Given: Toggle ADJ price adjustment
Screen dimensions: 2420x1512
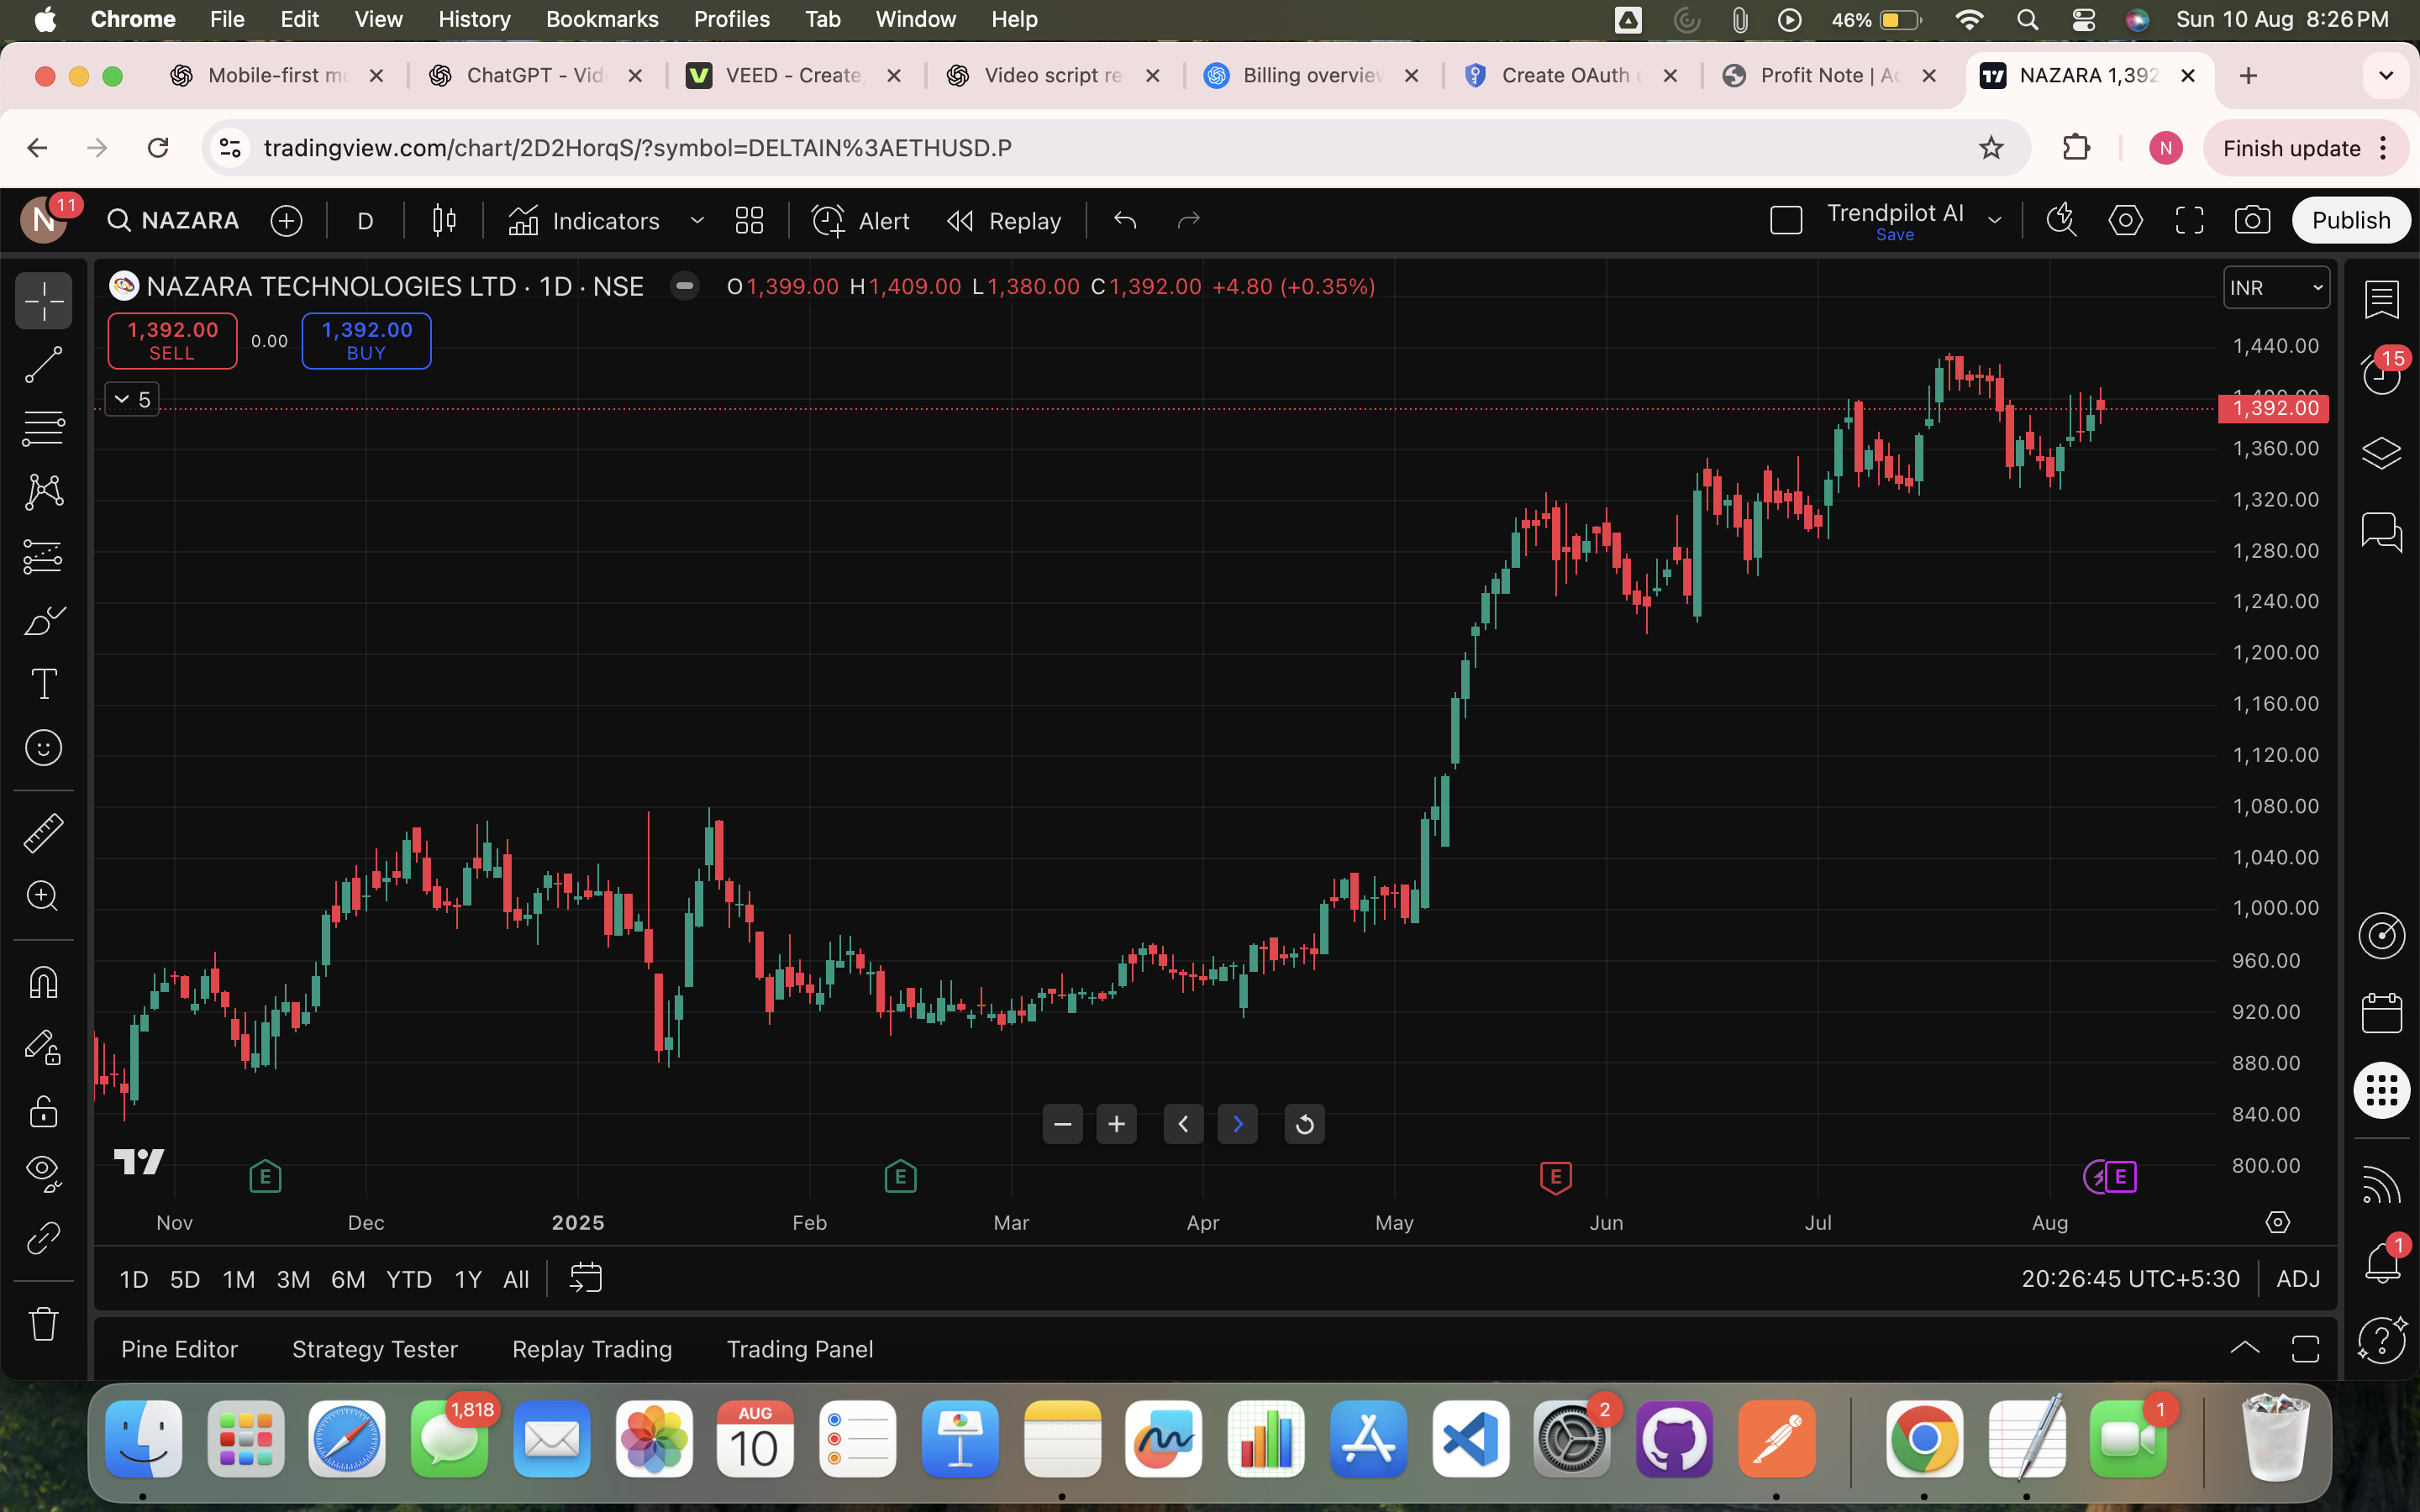Looking at the screenshot, I should tap(2297, 1279).
